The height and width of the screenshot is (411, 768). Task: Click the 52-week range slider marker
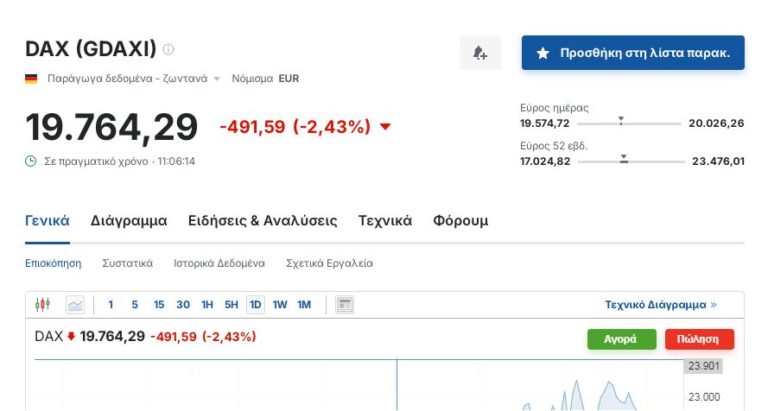(x=624, y=159)
